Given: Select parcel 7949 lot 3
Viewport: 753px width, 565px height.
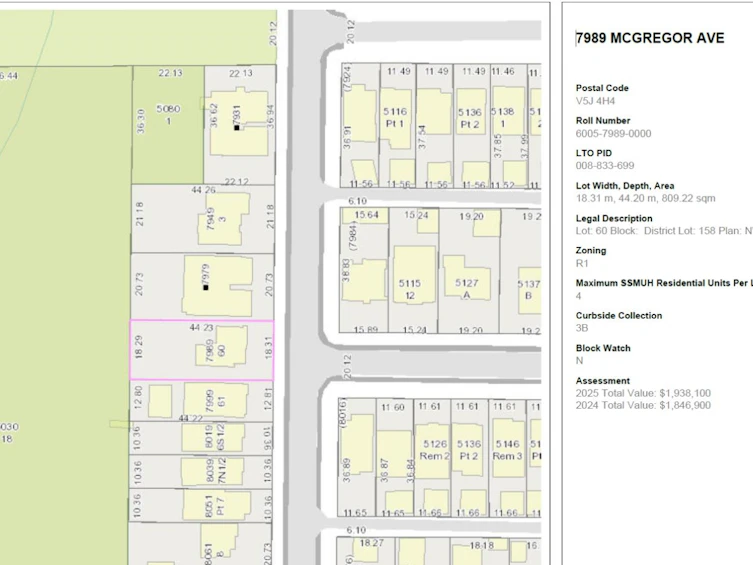Looking at the screenshot, I should tap(202, 219).
